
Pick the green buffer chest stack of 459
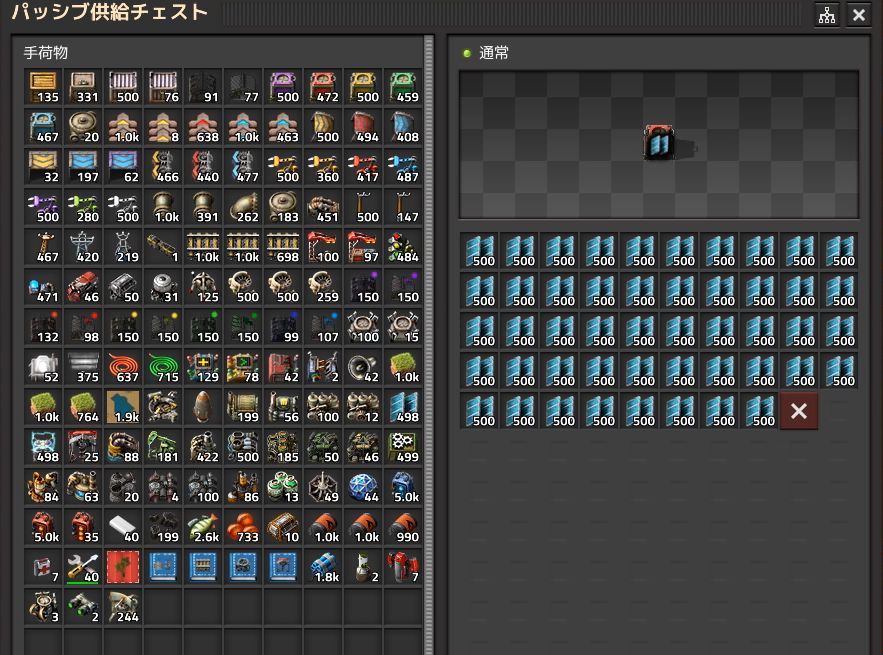[403, 87]
